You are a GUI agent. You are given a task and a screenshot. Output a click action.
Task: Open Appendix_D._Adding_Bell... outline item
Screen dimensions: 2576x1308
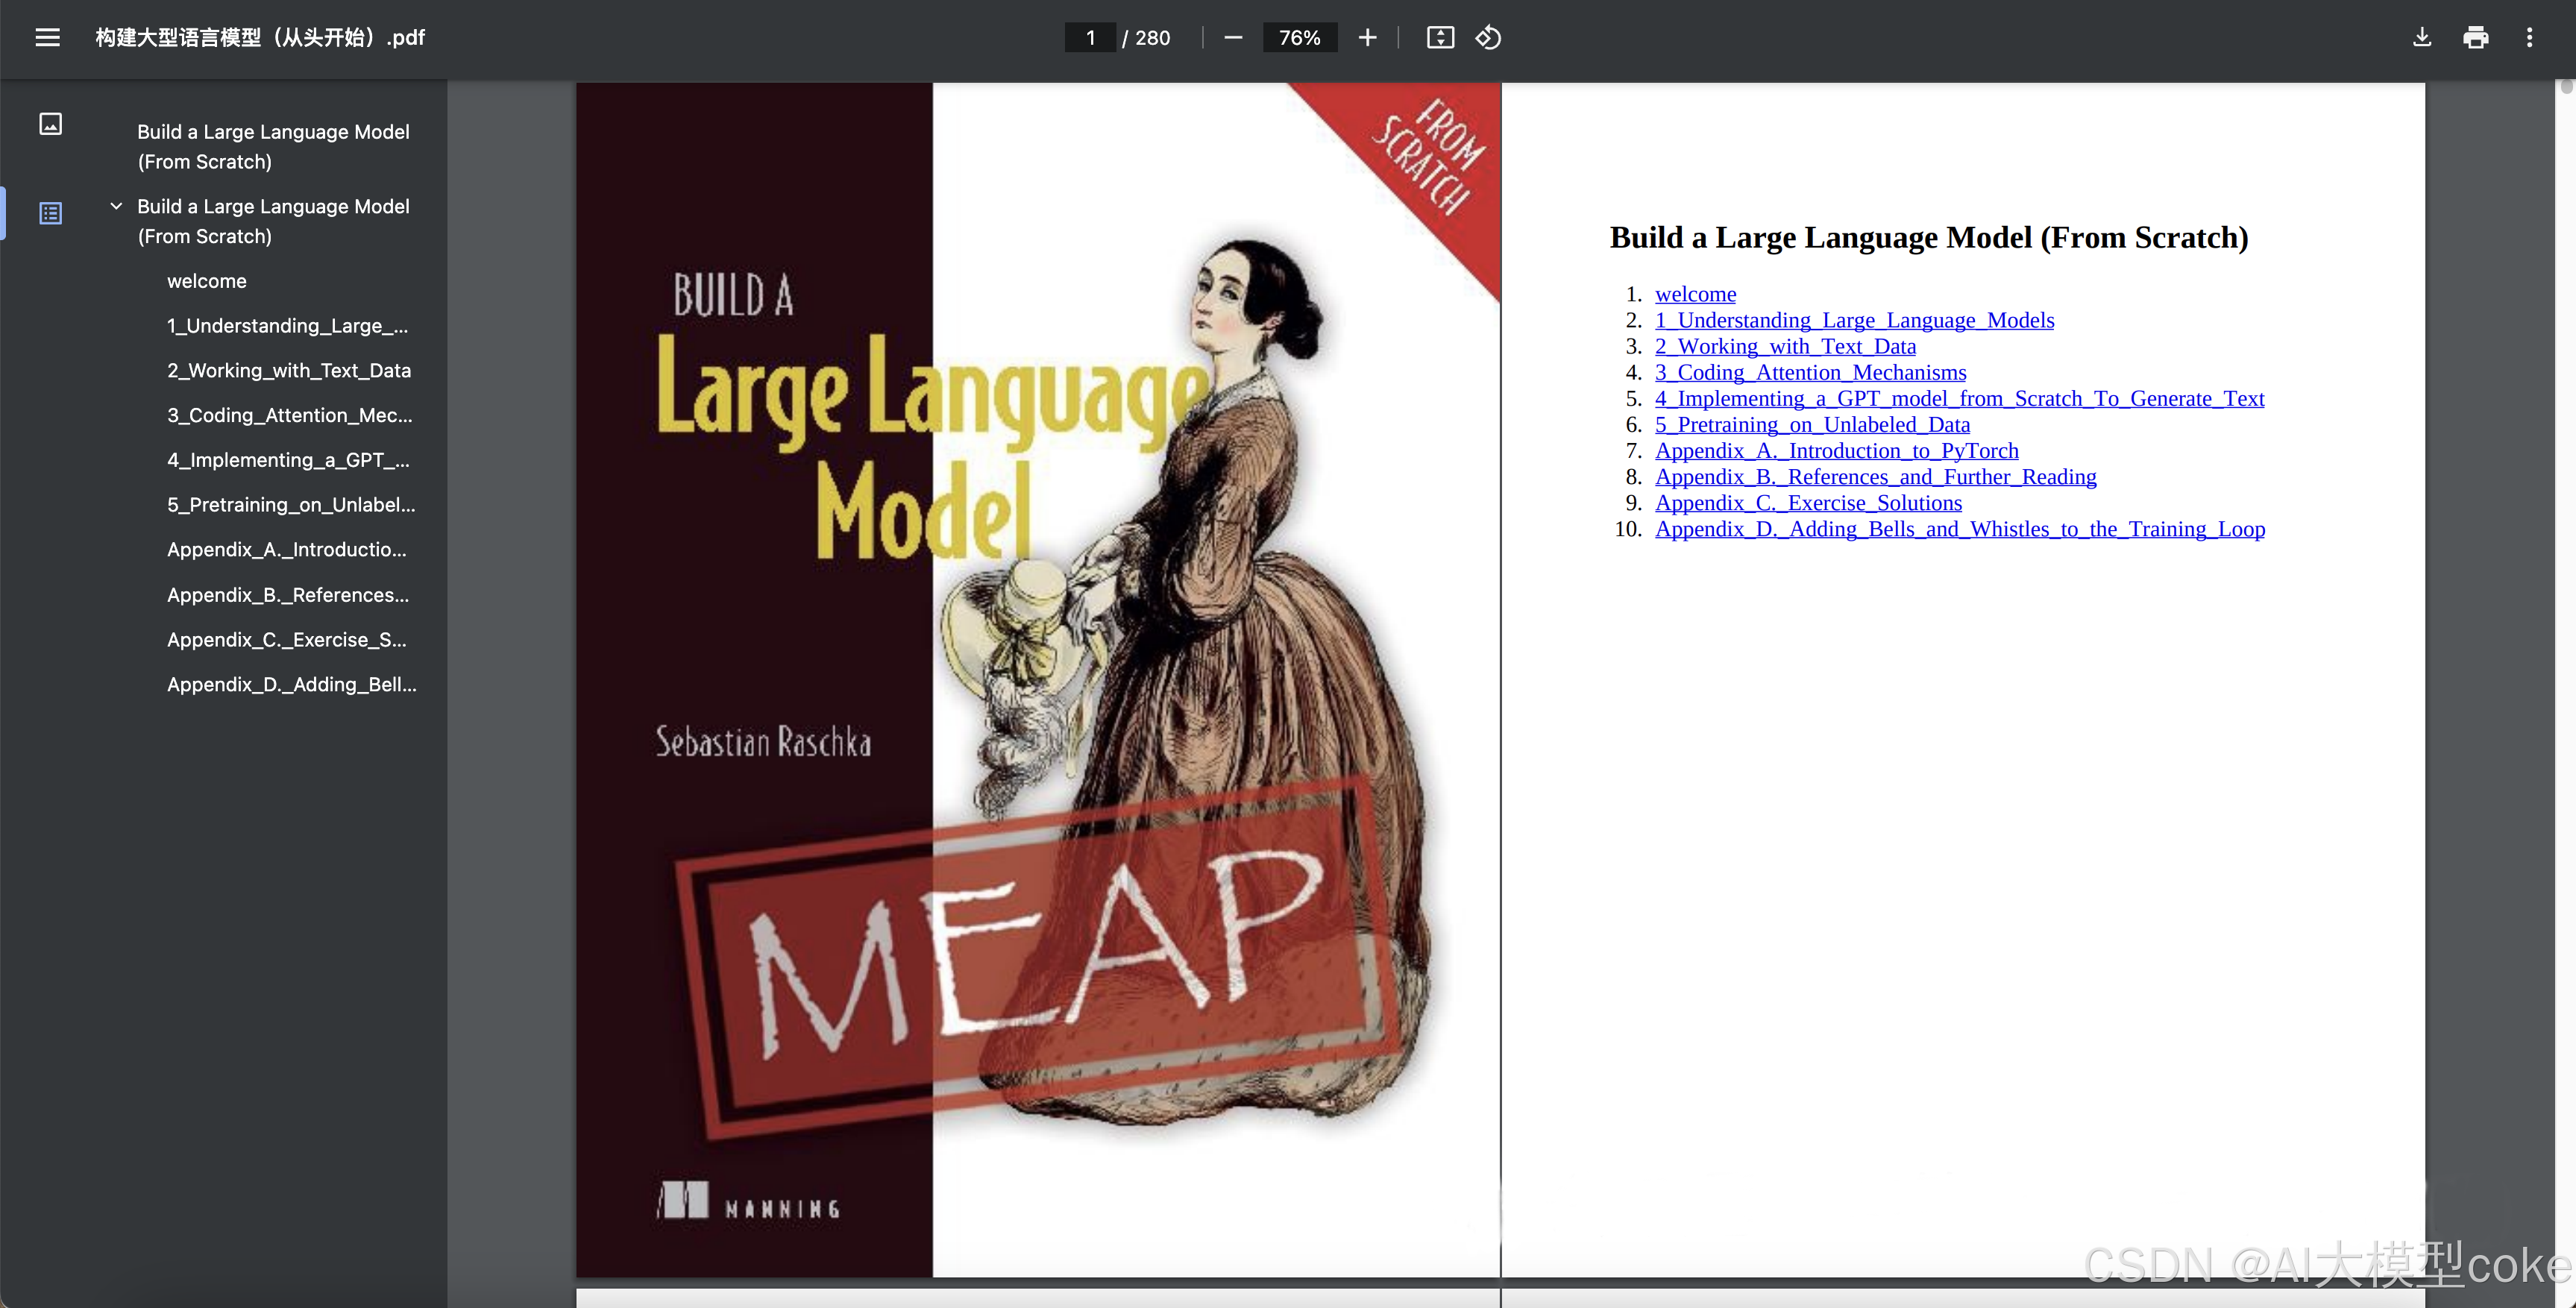click(x=292, y=685)
